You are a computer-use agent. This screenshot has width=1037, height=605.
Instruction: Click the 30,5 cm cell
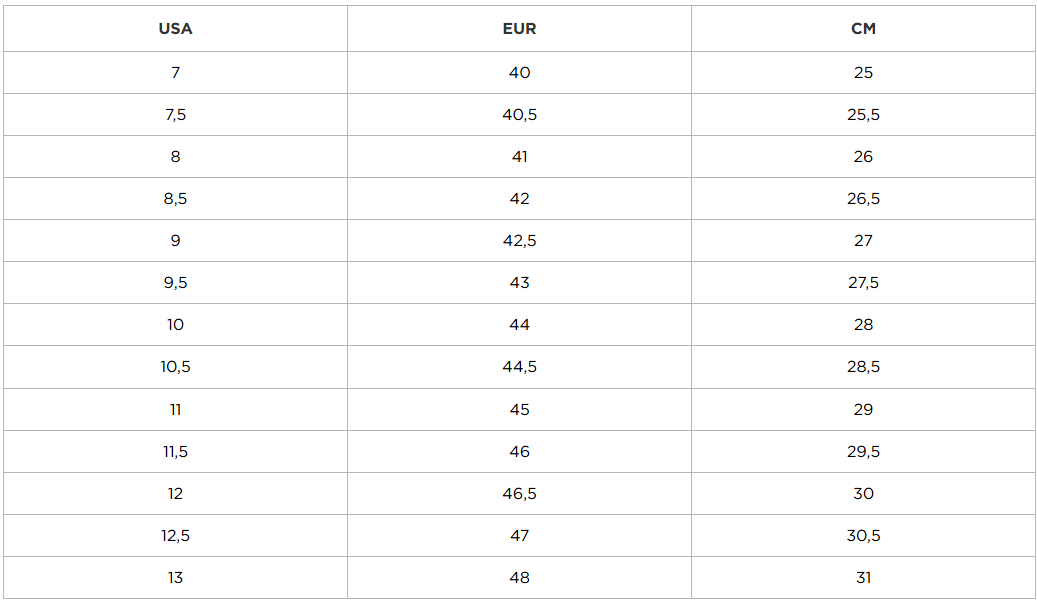[863, 536]
